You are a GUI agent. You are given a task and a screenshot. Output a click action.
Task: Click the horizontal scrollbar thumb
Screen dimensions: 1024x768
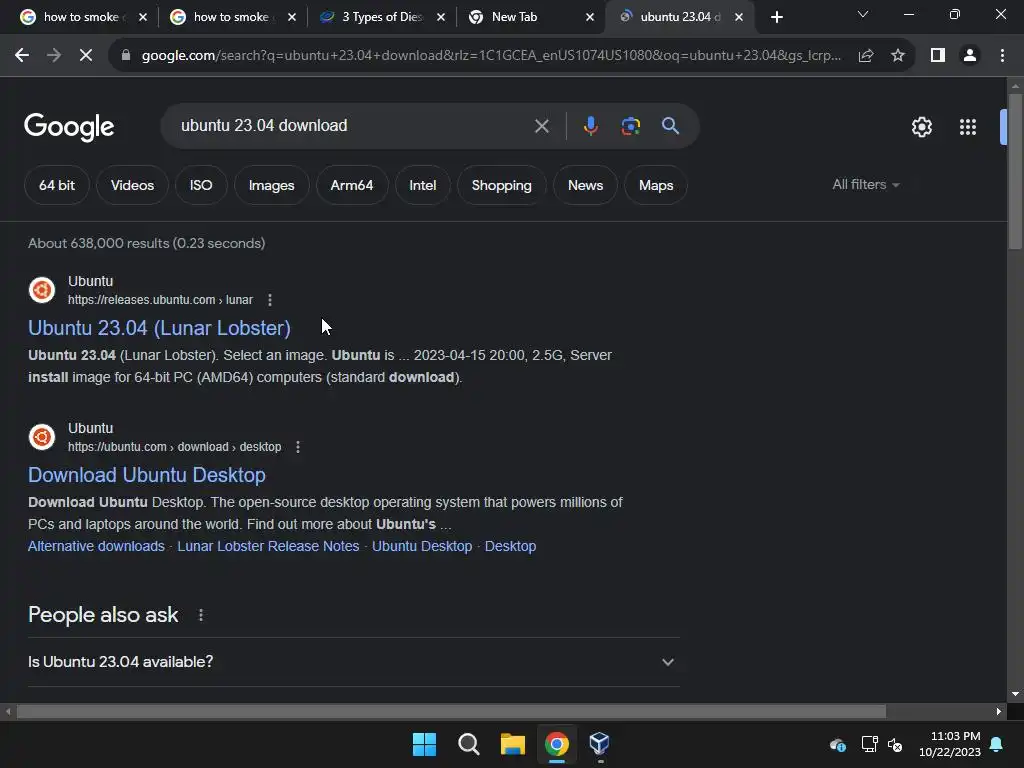451,711
